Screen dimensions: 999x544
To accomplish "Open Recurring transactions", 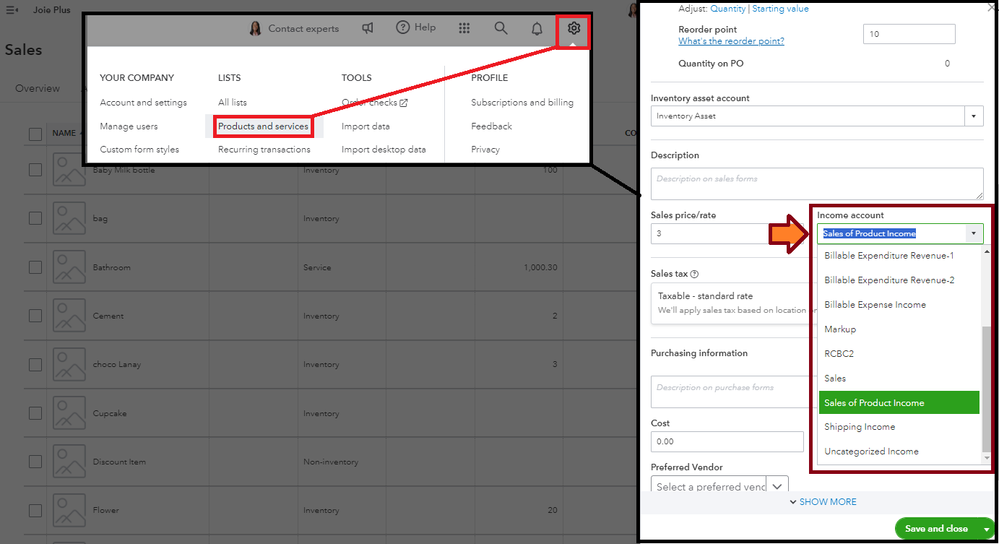I will 264,150.
